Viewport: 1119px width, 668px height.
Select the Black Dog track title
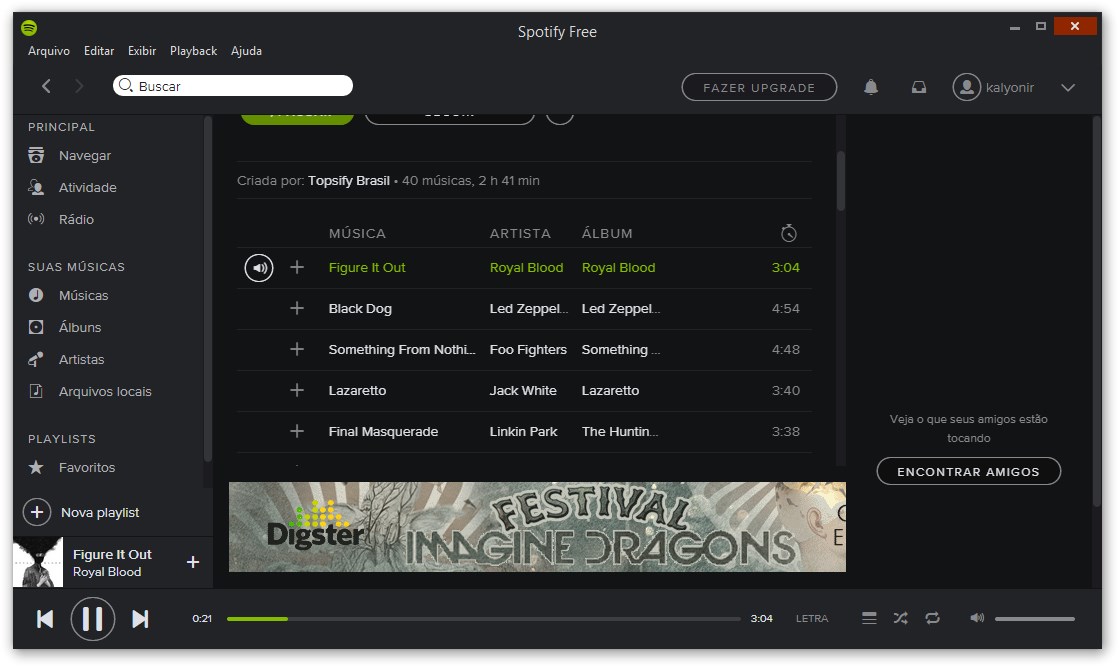pyautogui.click(x=360, y=309)
